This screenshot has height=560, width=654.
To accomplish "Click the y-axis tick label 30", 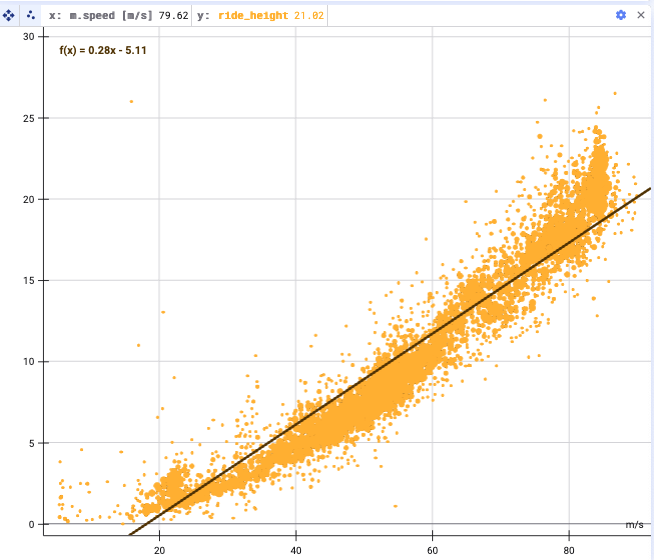I will tap(29, 37).
